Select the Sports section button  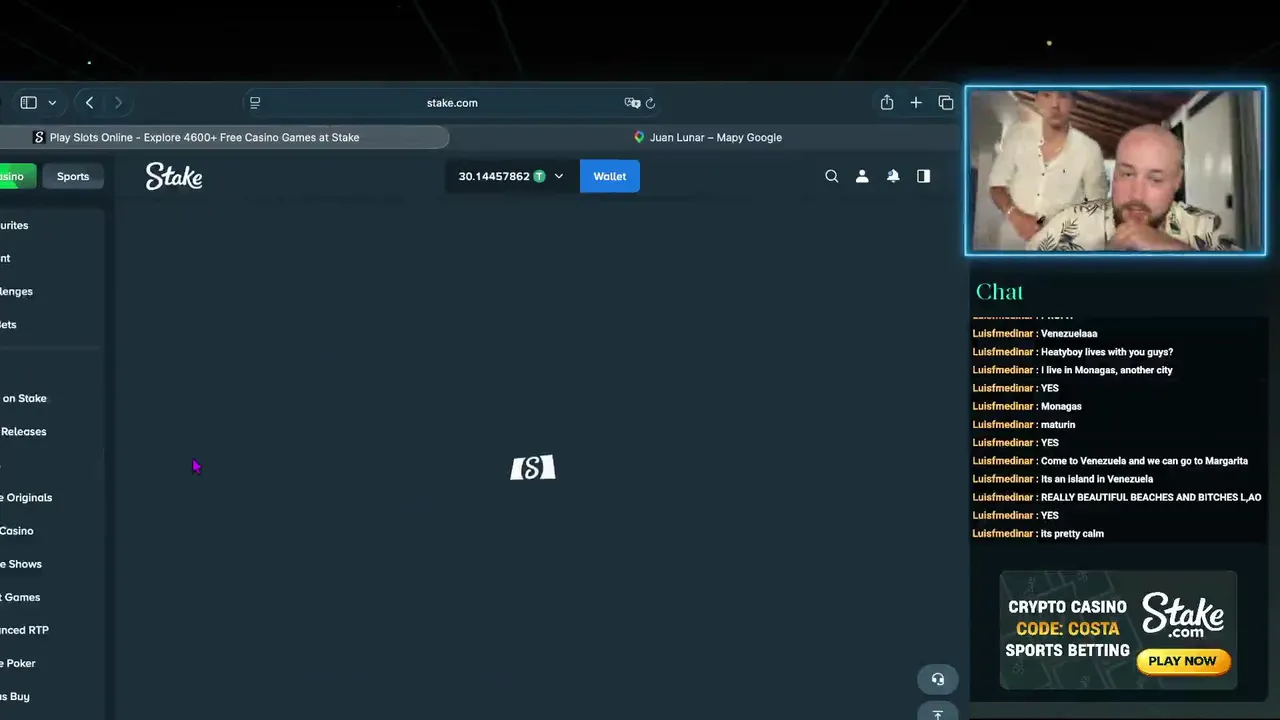[x=73, y=176]
